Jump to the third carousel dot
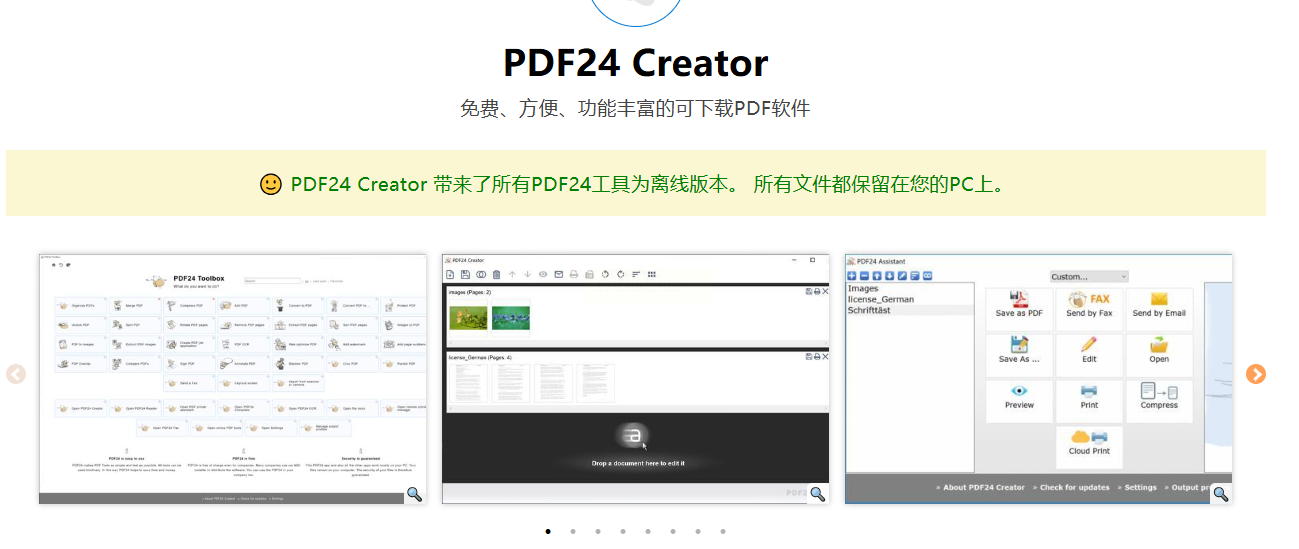 click(x=598, y=532)
